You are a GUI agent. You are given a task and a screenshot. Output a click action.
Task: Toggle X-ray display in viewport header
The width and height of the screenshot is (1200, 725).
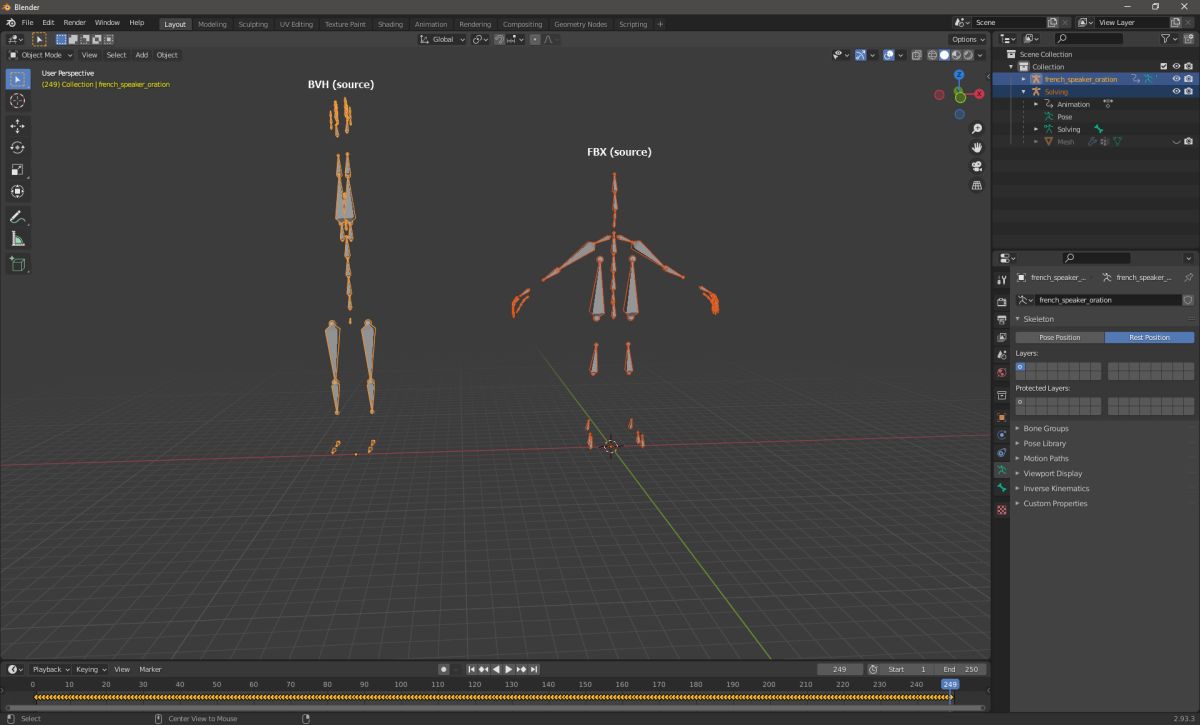[x=918, y=55]
